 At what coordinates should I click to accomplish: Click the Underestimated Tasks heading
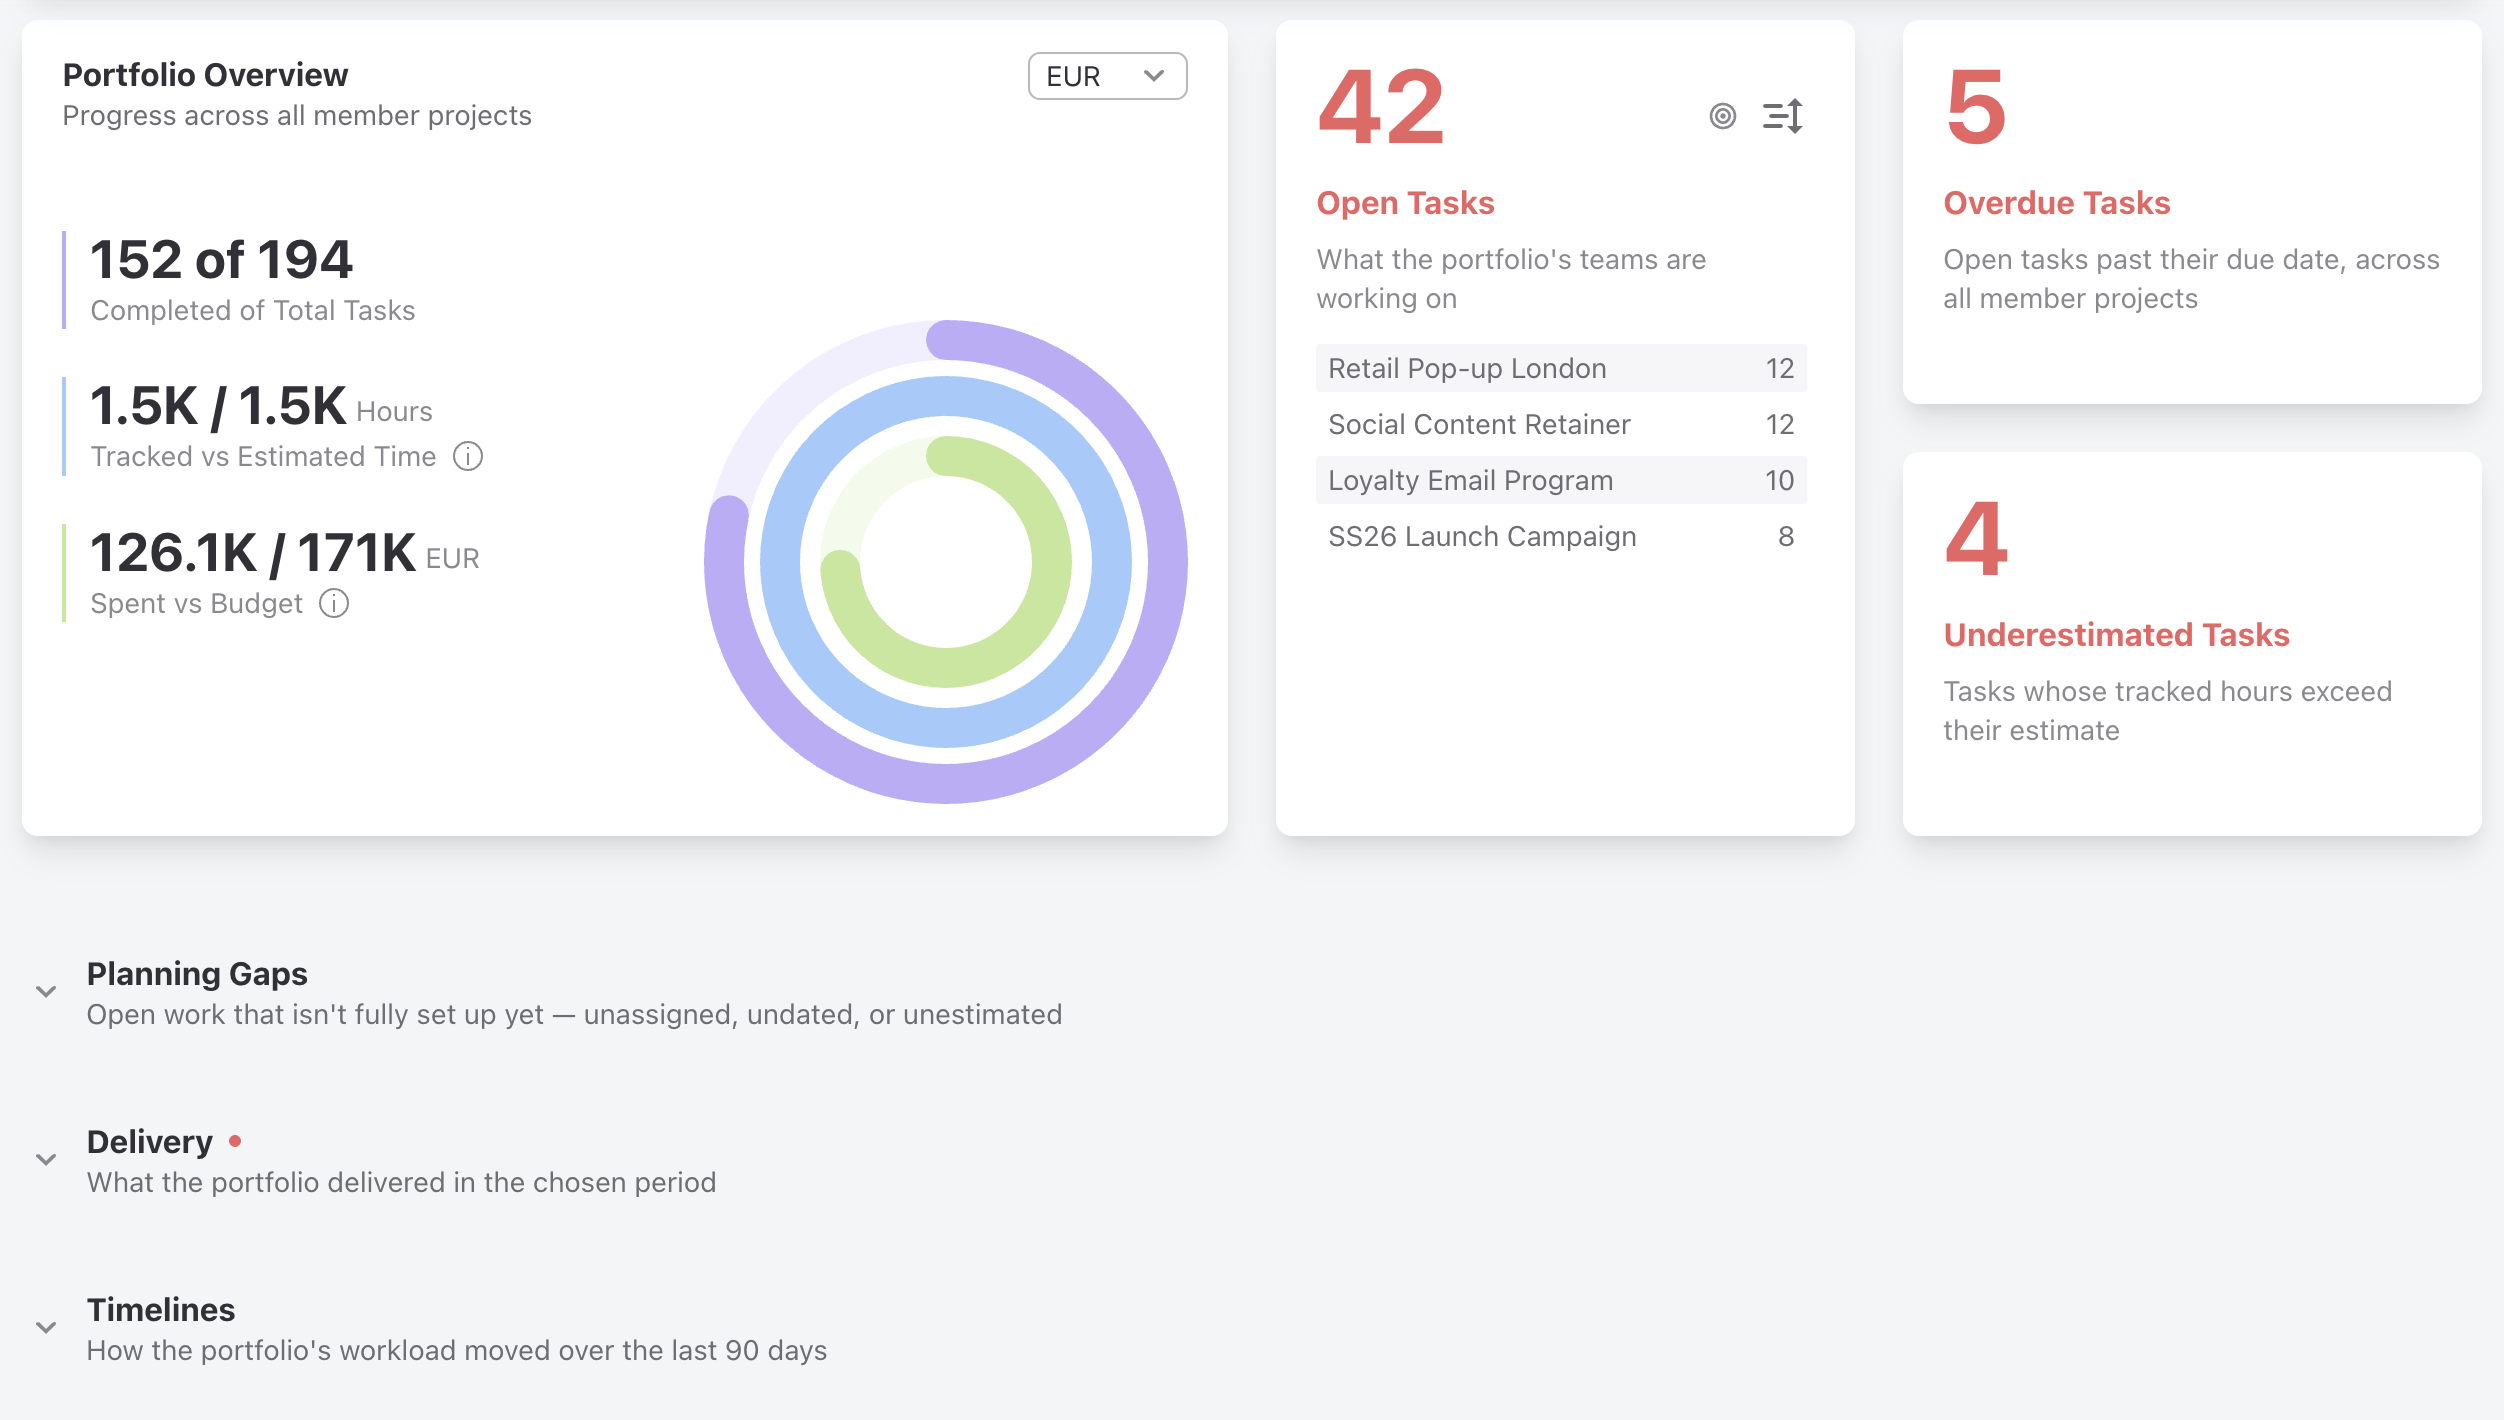tap(2116, 635)
